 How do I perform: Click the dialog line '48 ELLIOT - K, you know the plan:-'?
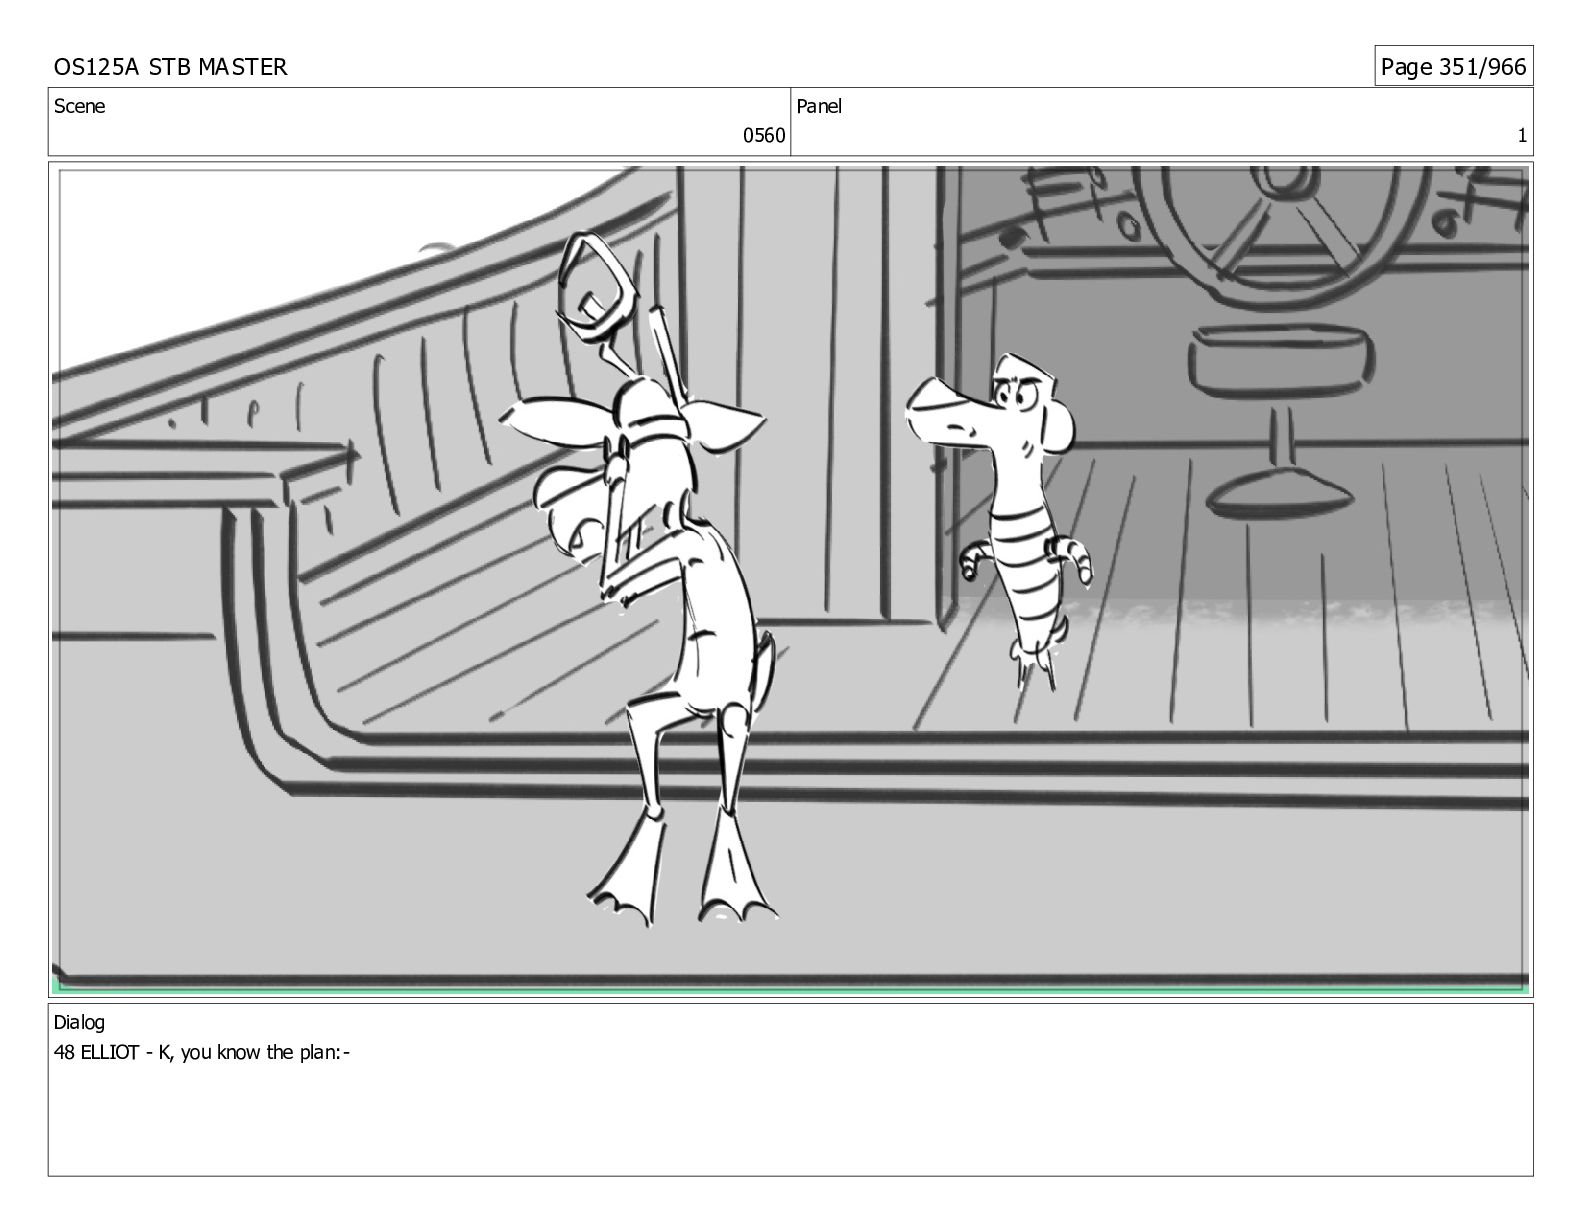click(201, 1052)
